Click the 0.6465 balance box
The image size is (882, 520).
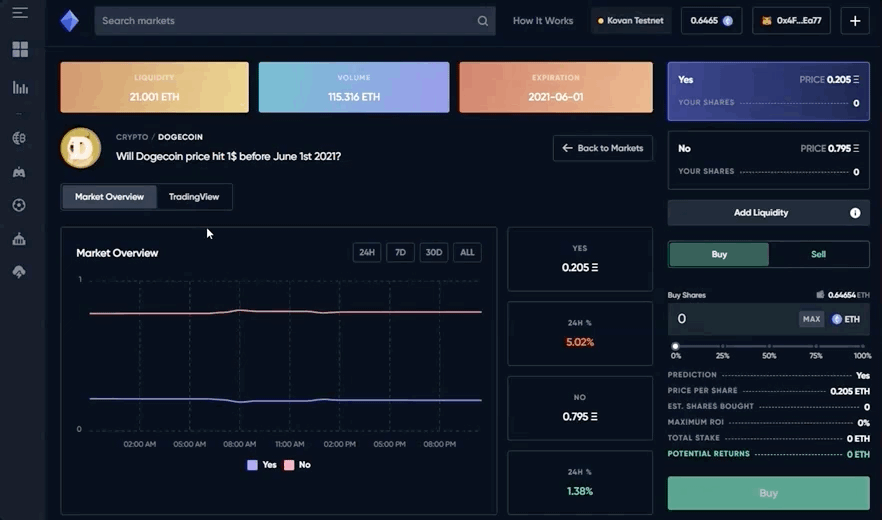tap(711, 21)
